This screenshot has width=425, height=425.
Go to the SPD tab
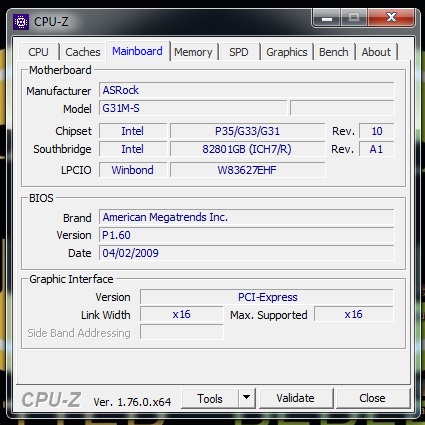239,52
